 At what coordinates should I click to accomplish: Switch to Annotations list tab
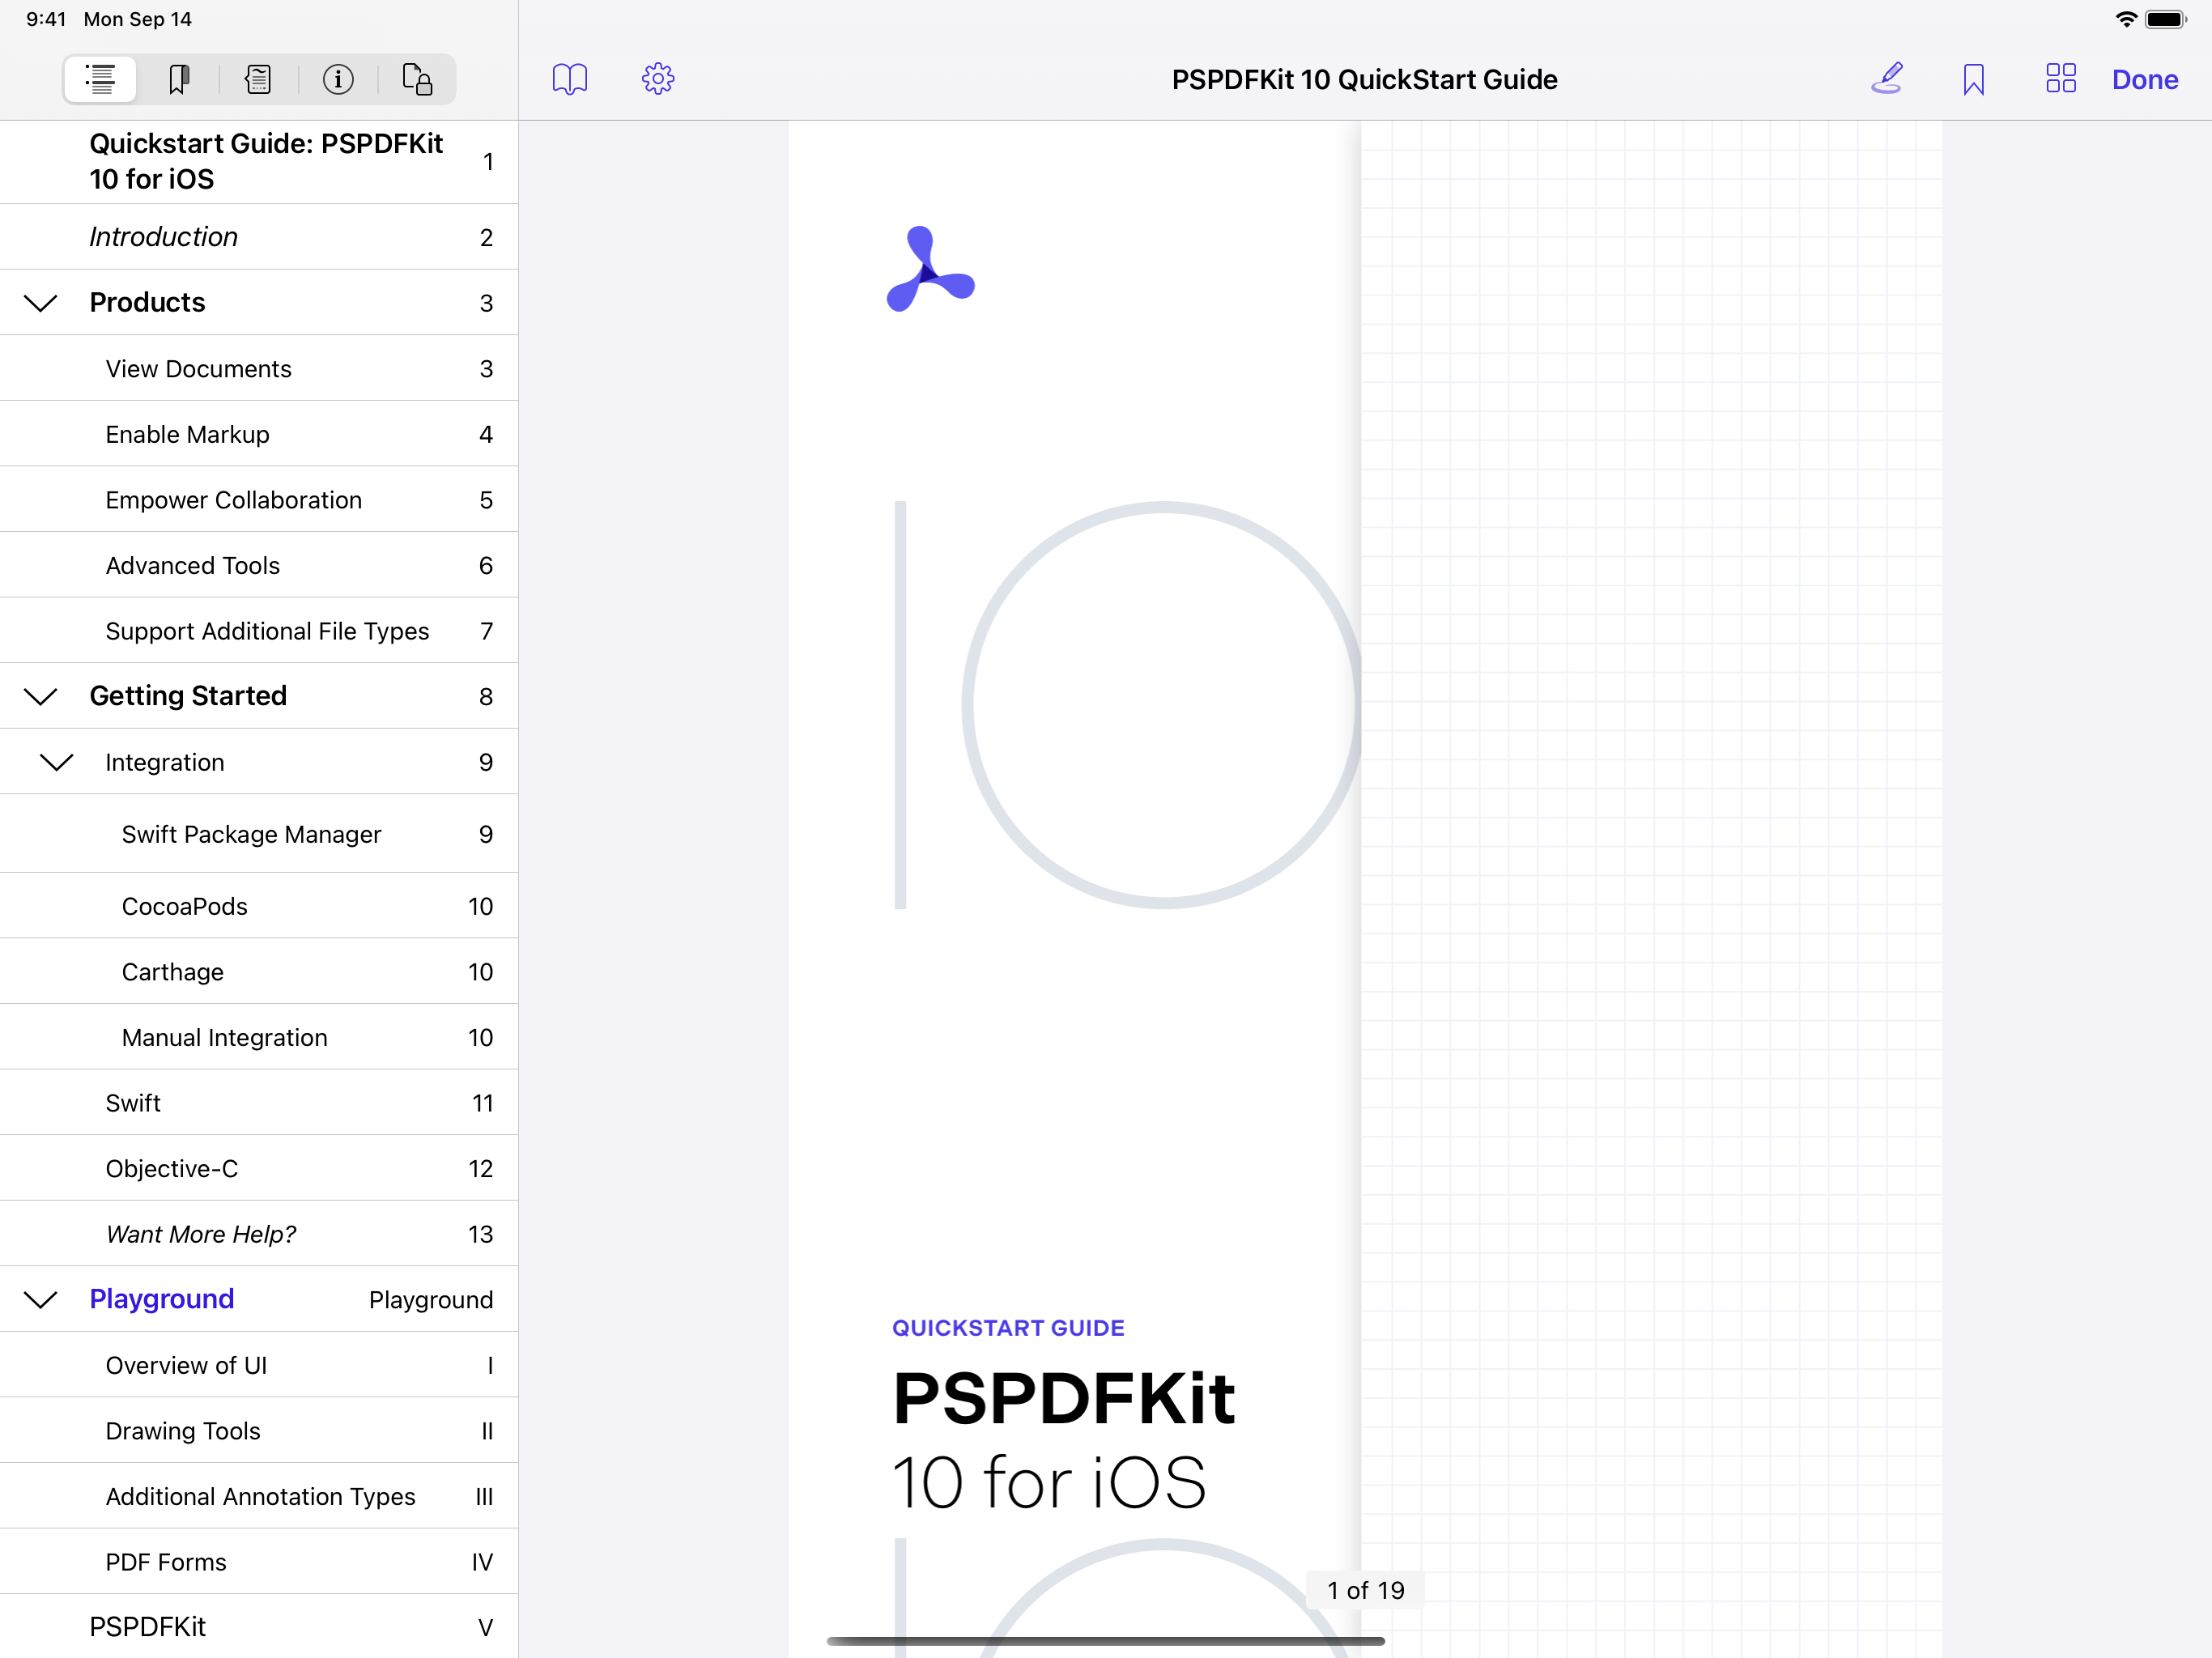(x=258, y=79)
